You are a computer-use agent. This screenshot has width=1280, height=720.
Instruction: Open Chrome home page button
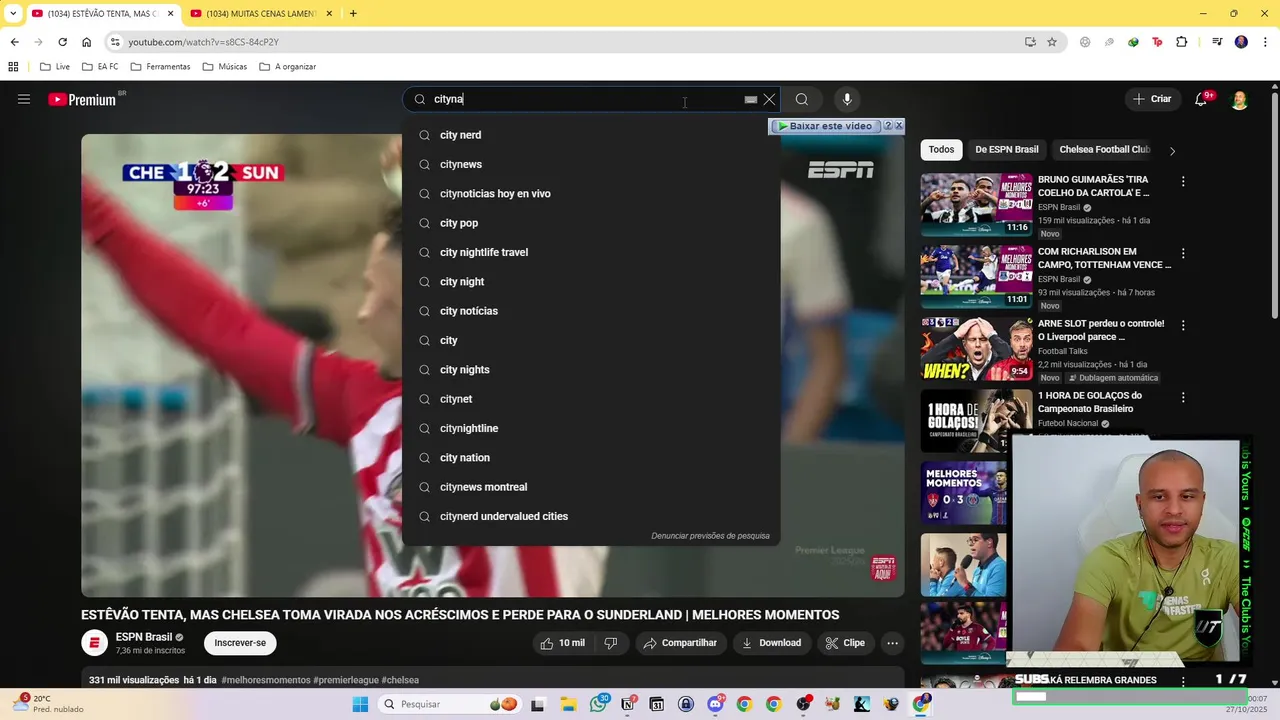pyautogui.click(x=87, y=42)
